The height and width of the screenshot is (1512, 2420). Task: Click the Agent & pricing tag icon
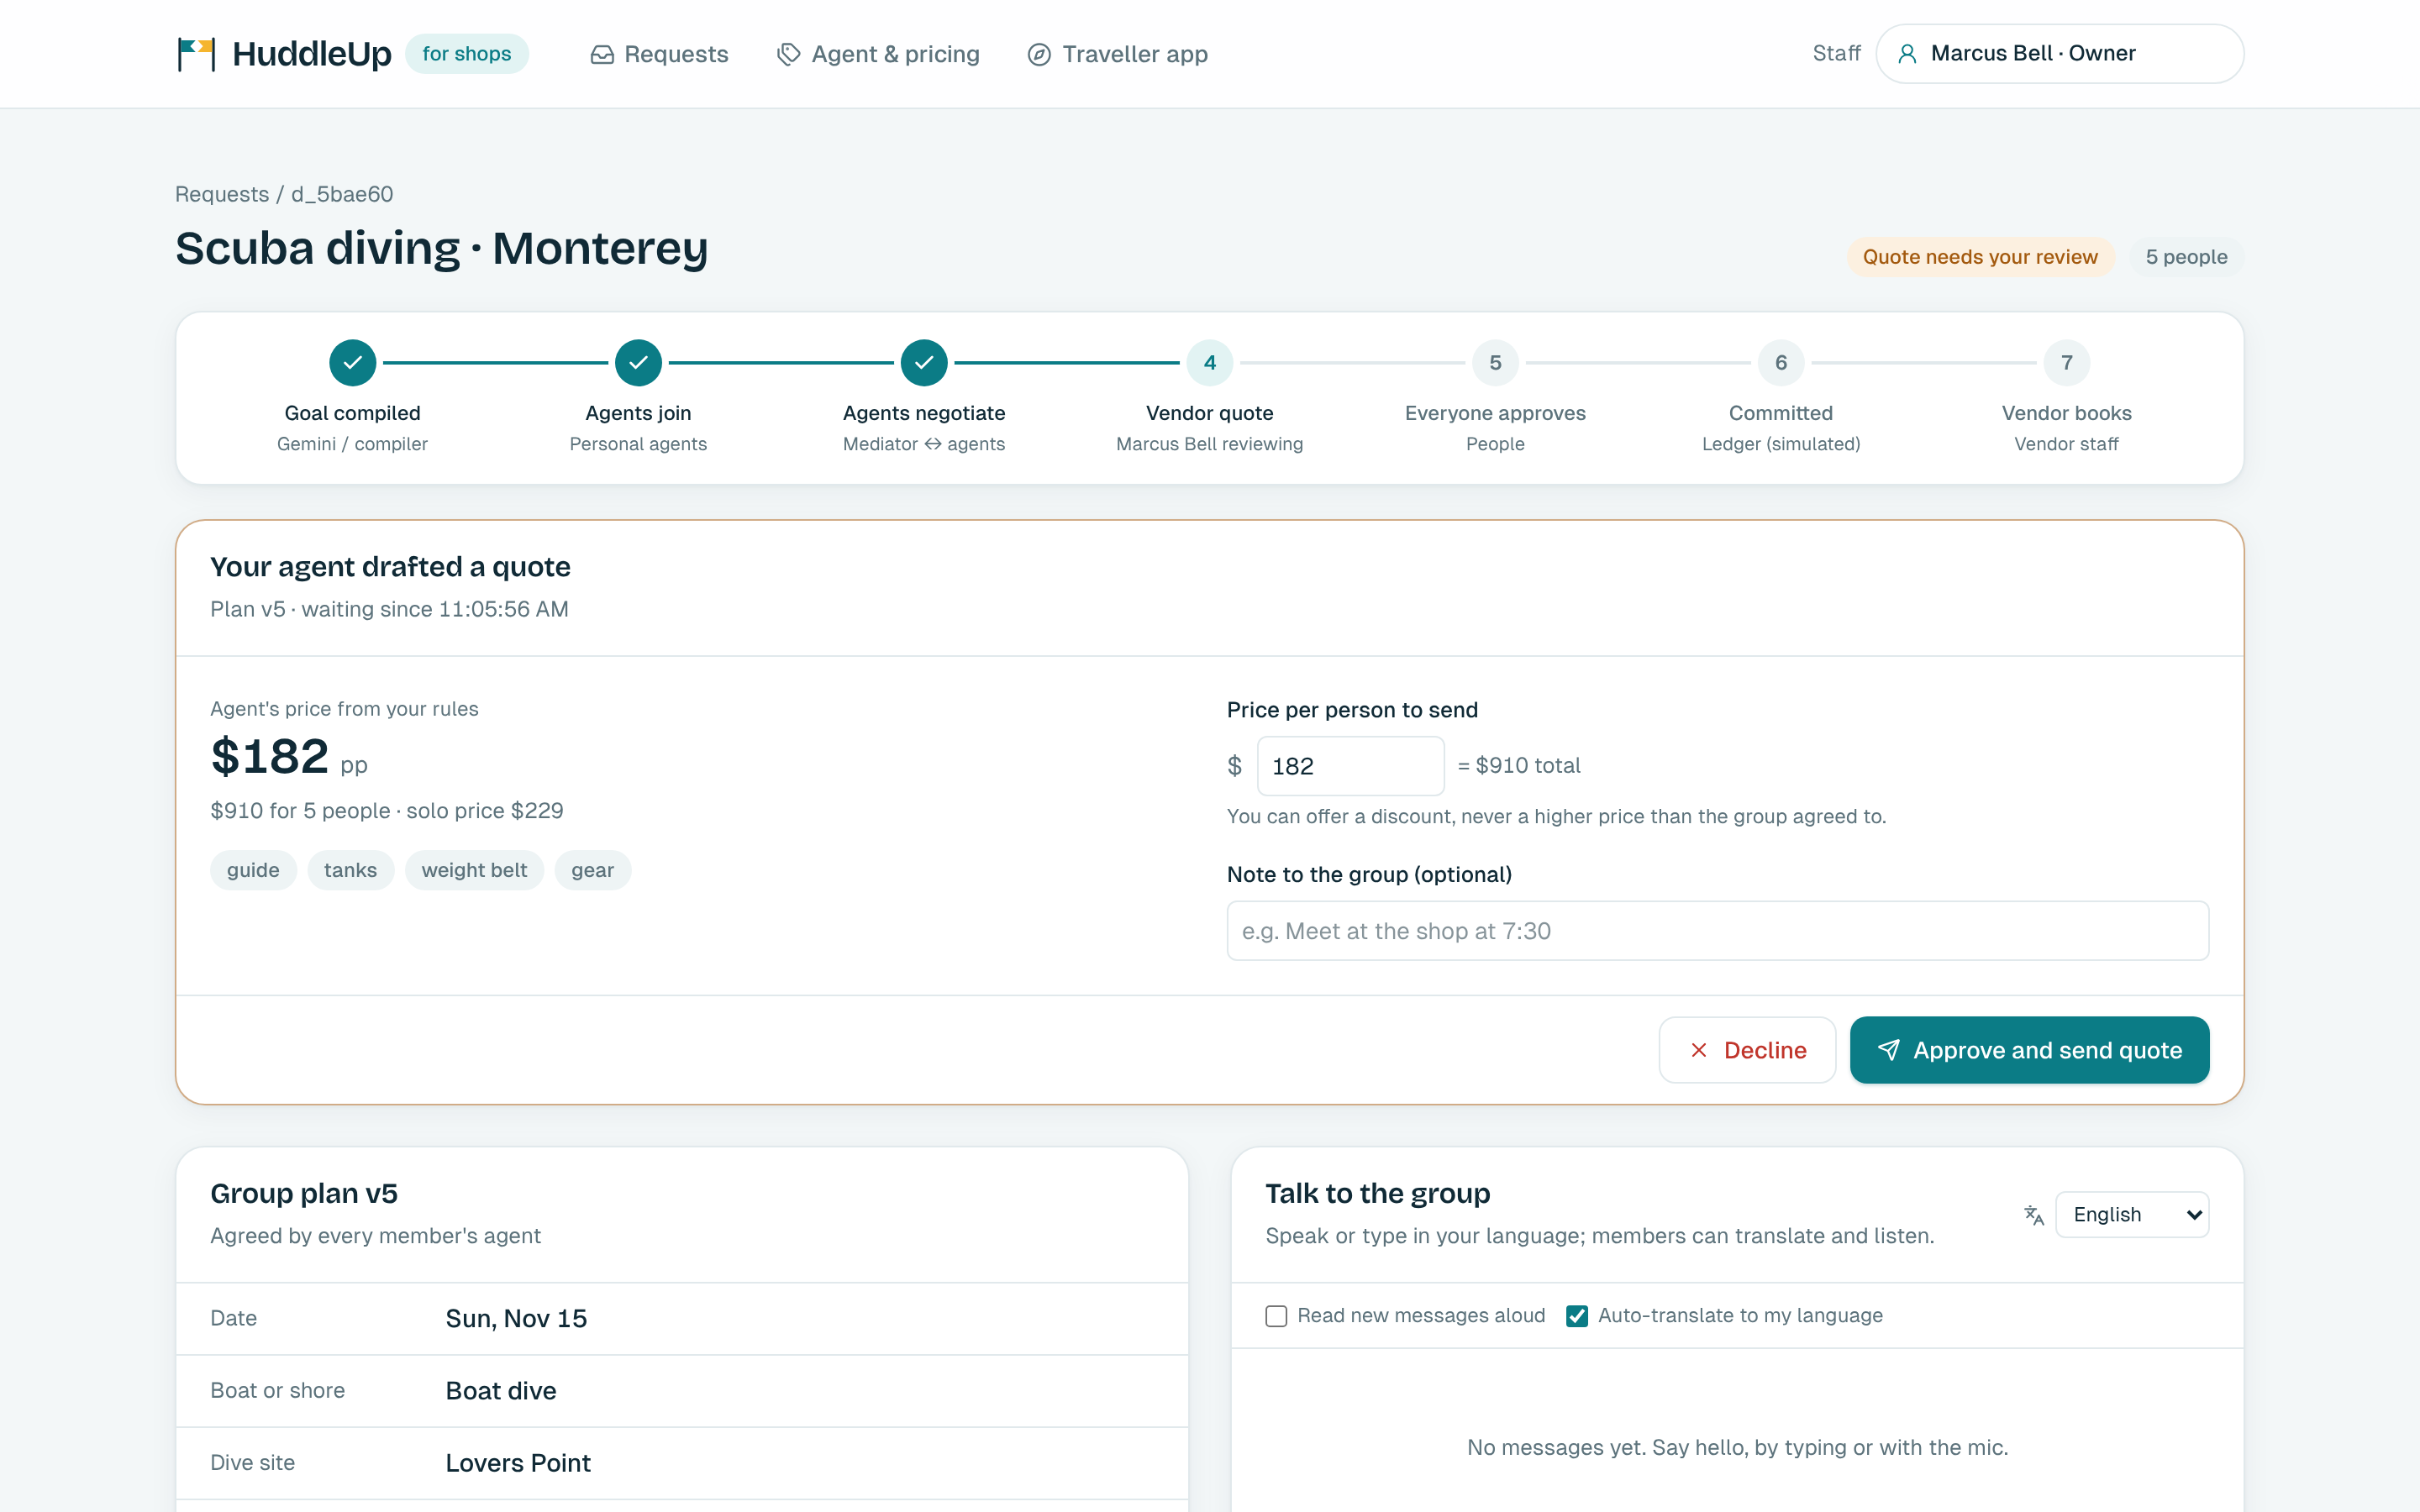789,54
